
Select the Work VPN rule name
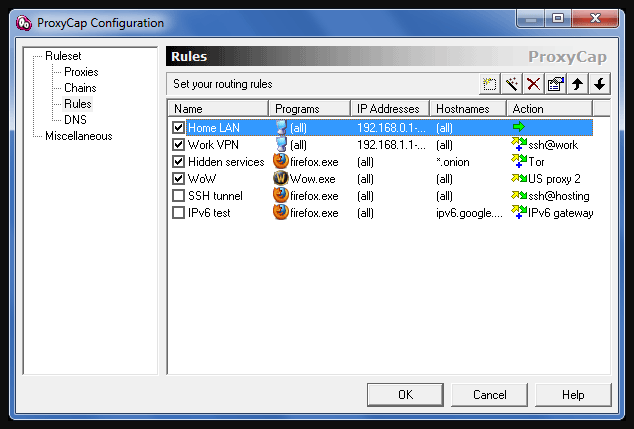click(x=213, y=145)
